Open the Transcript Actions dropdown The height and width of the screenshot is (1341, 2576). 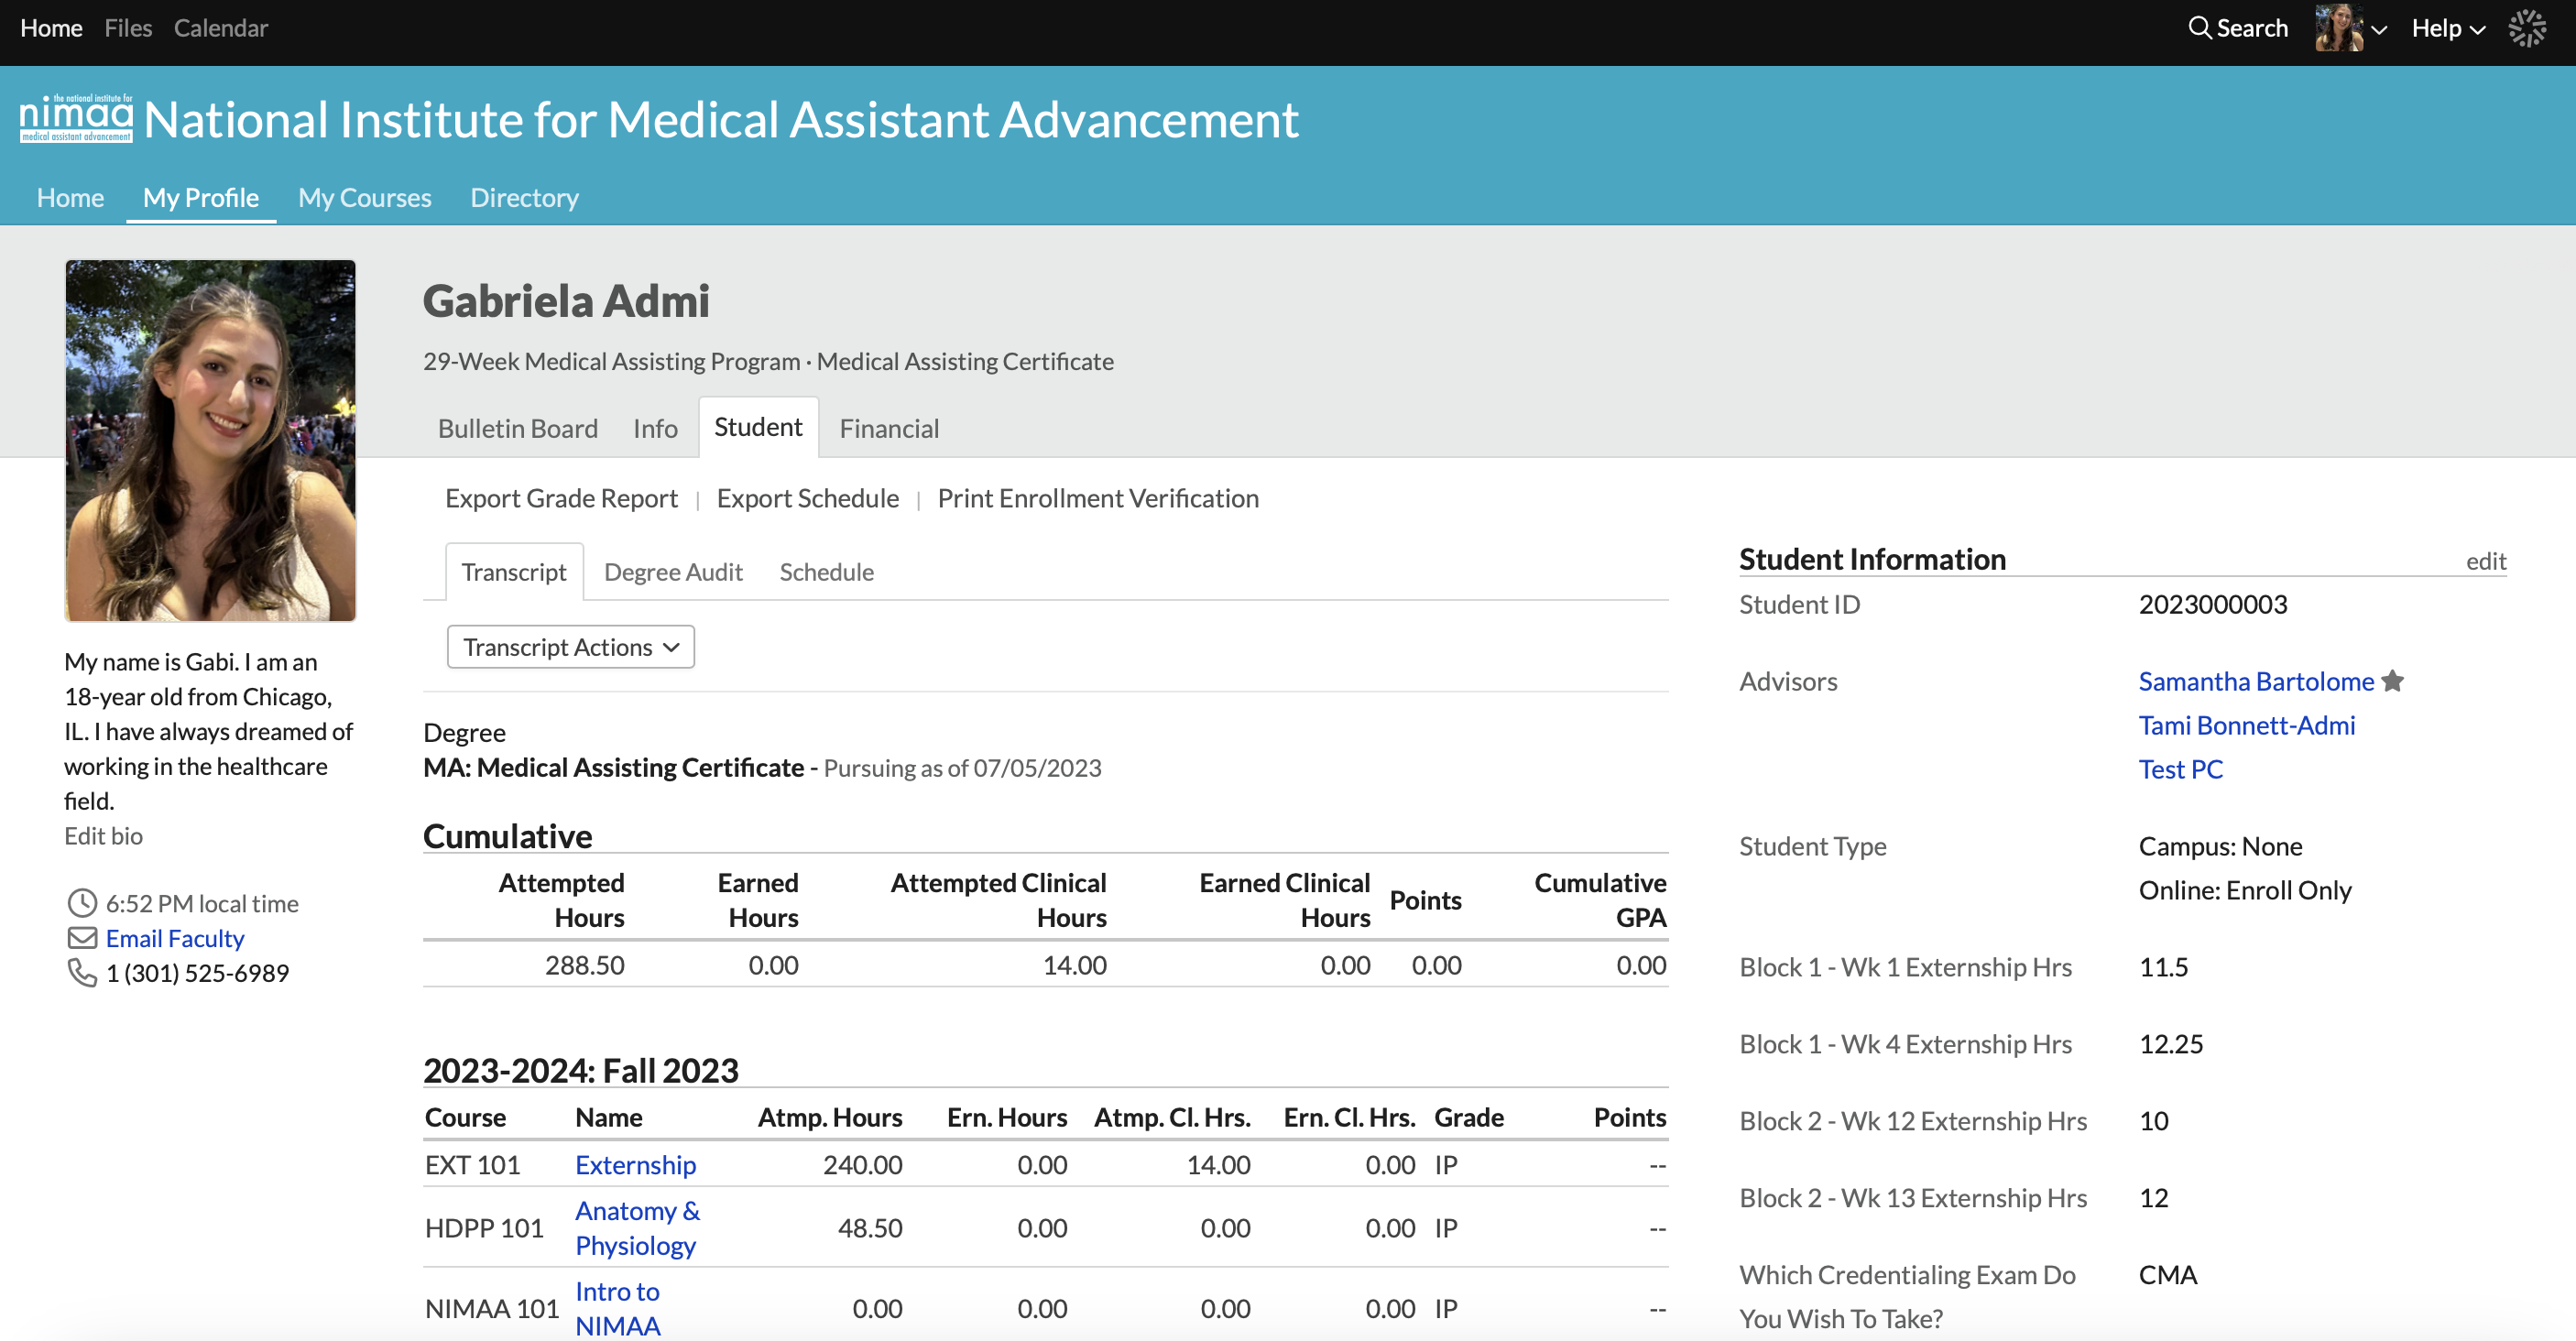tap(570, 647)
